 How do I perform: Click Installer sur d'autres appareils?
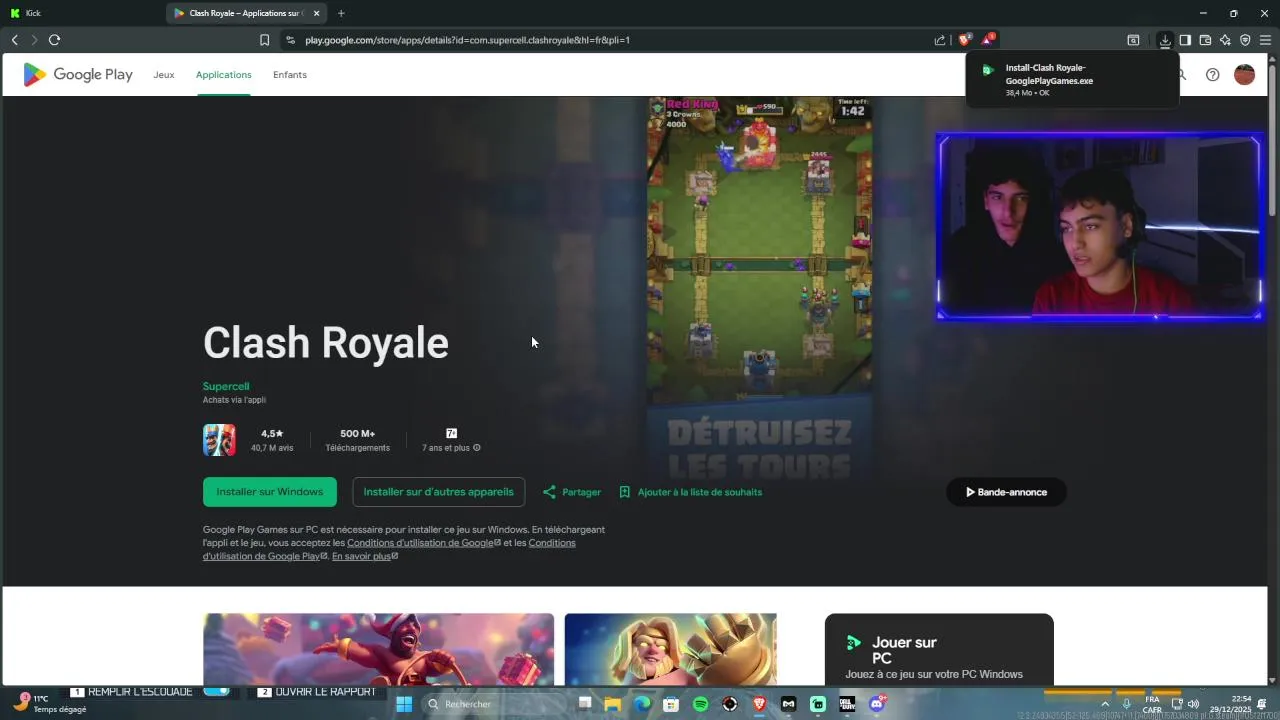tap(438, 492)
